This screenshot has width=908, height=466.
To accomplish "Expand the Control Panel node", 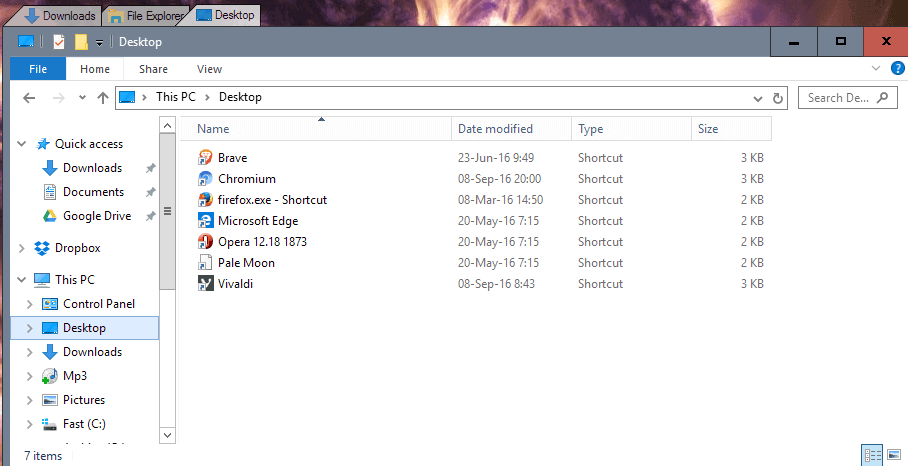I will pos(30,304).
